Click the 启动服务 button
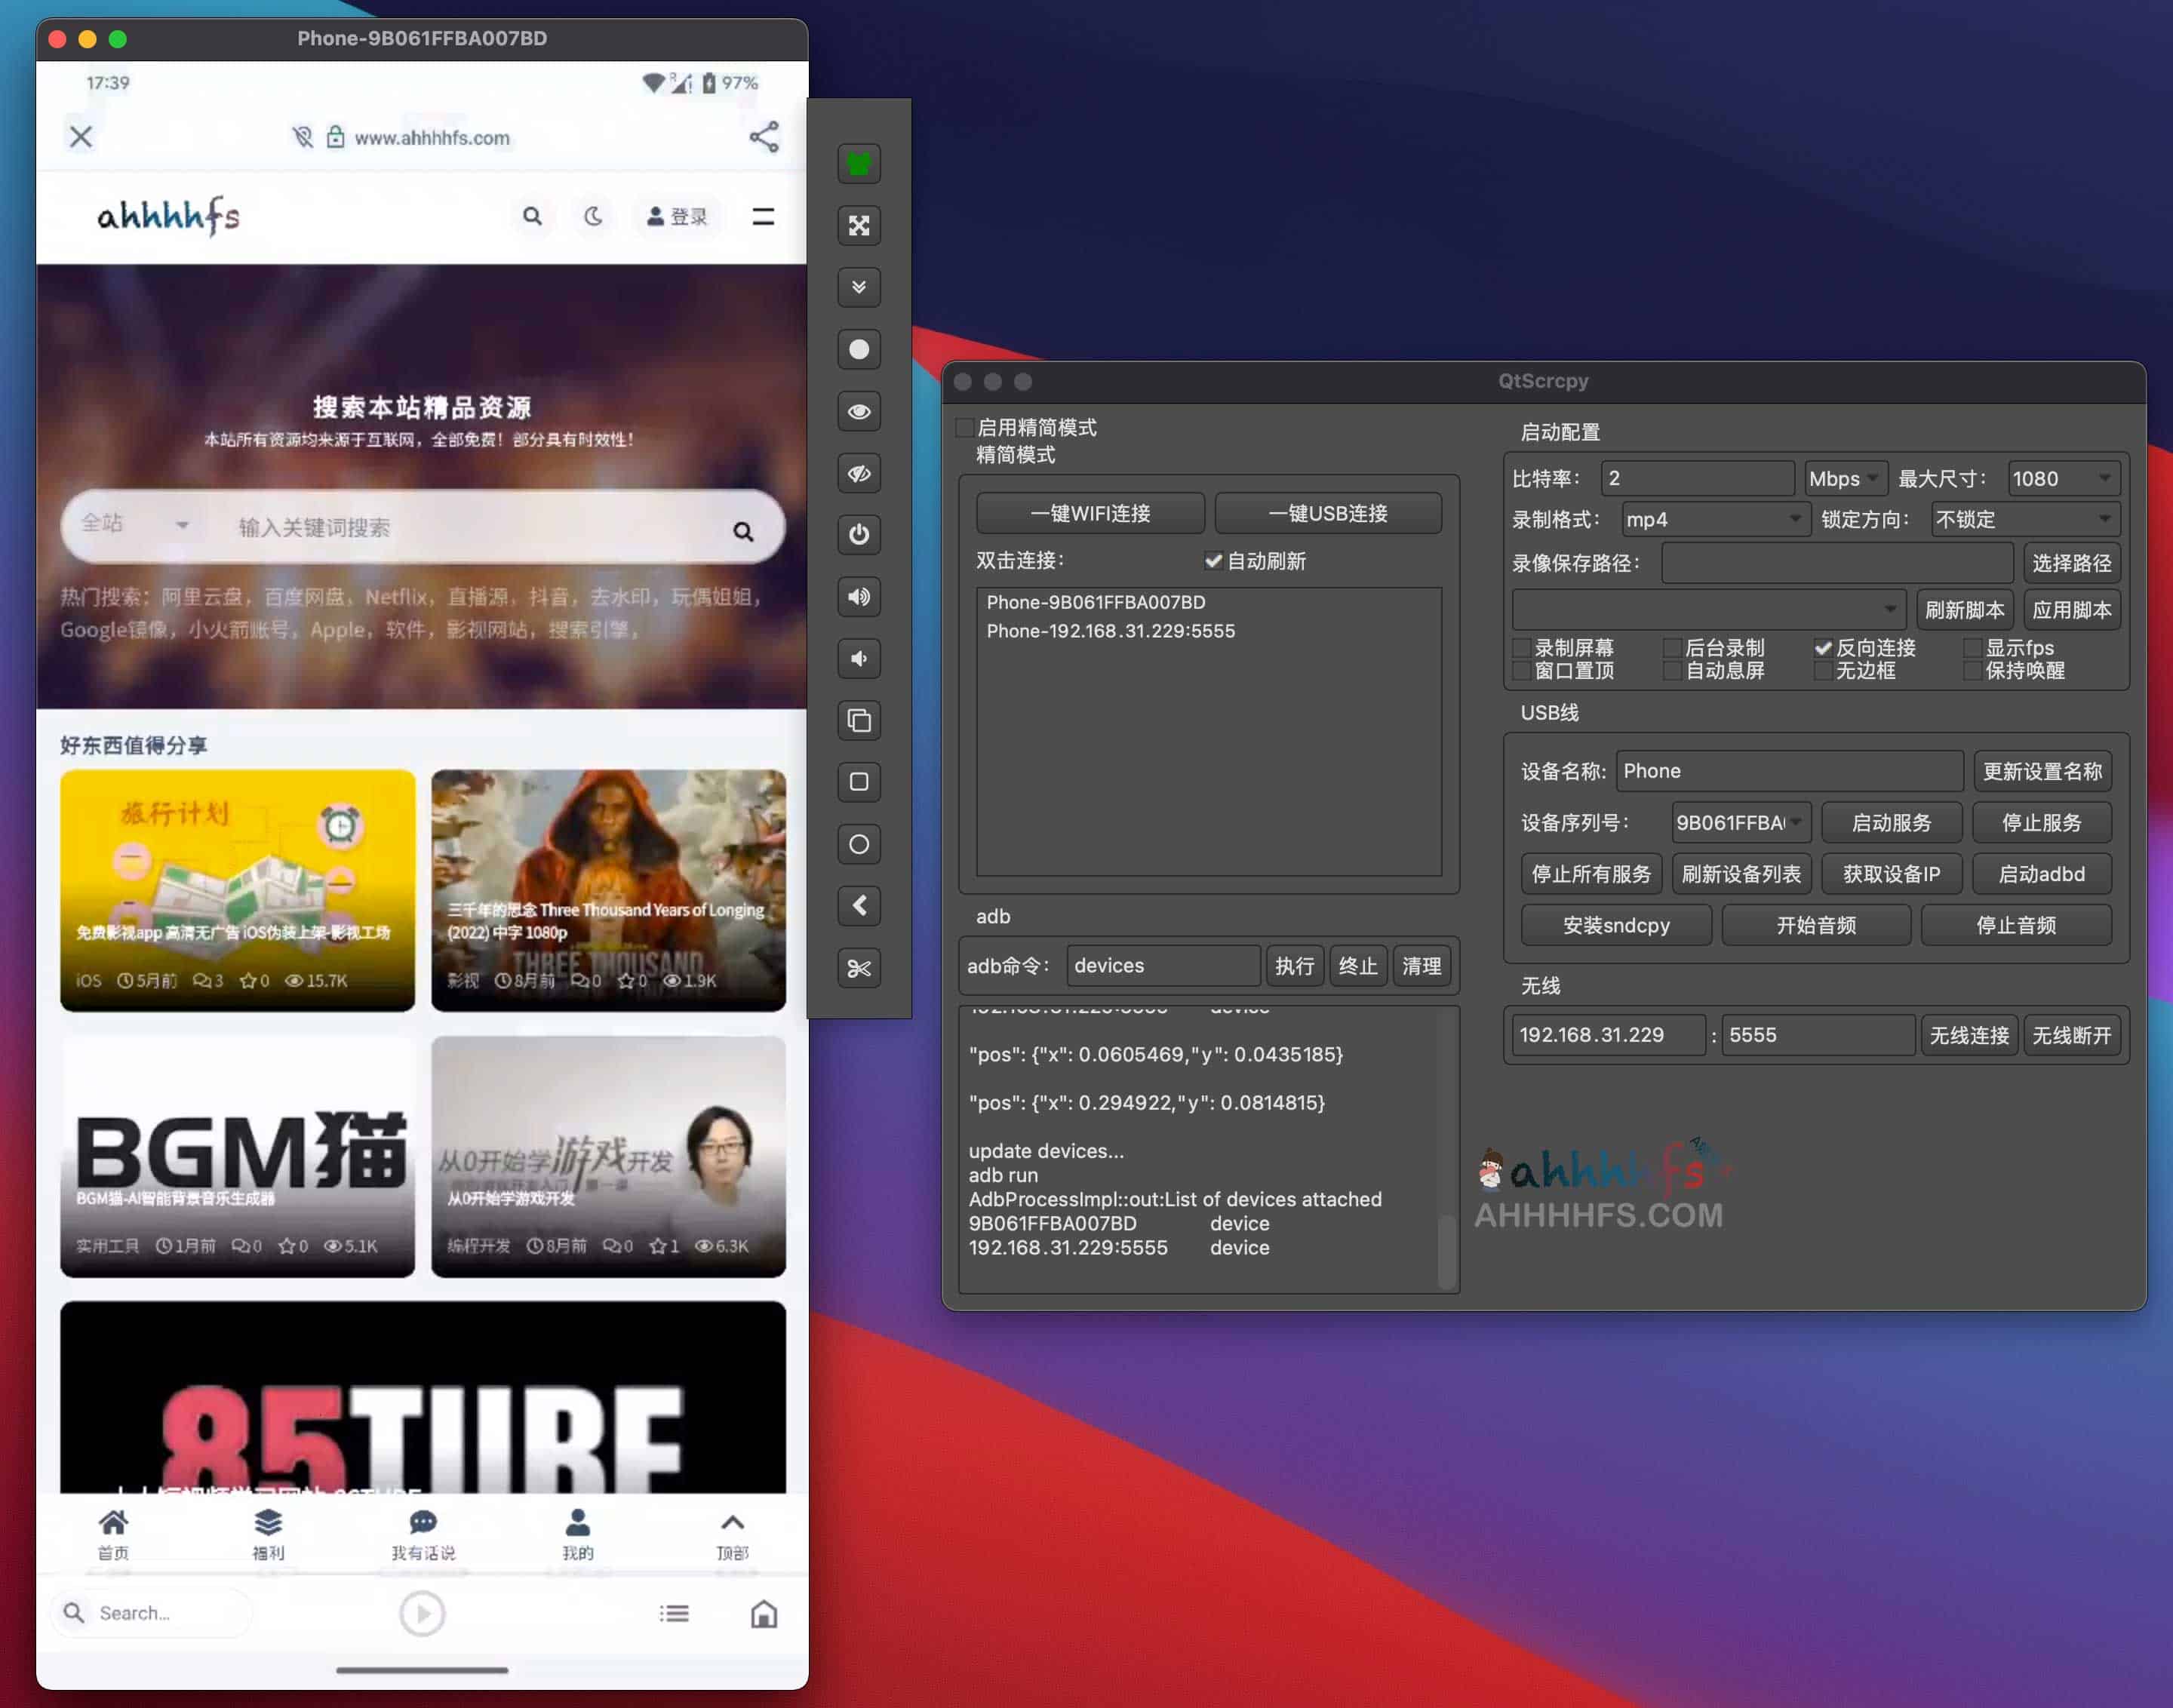This screenshot has width=2173, height=1708. tap(1892, 822)
